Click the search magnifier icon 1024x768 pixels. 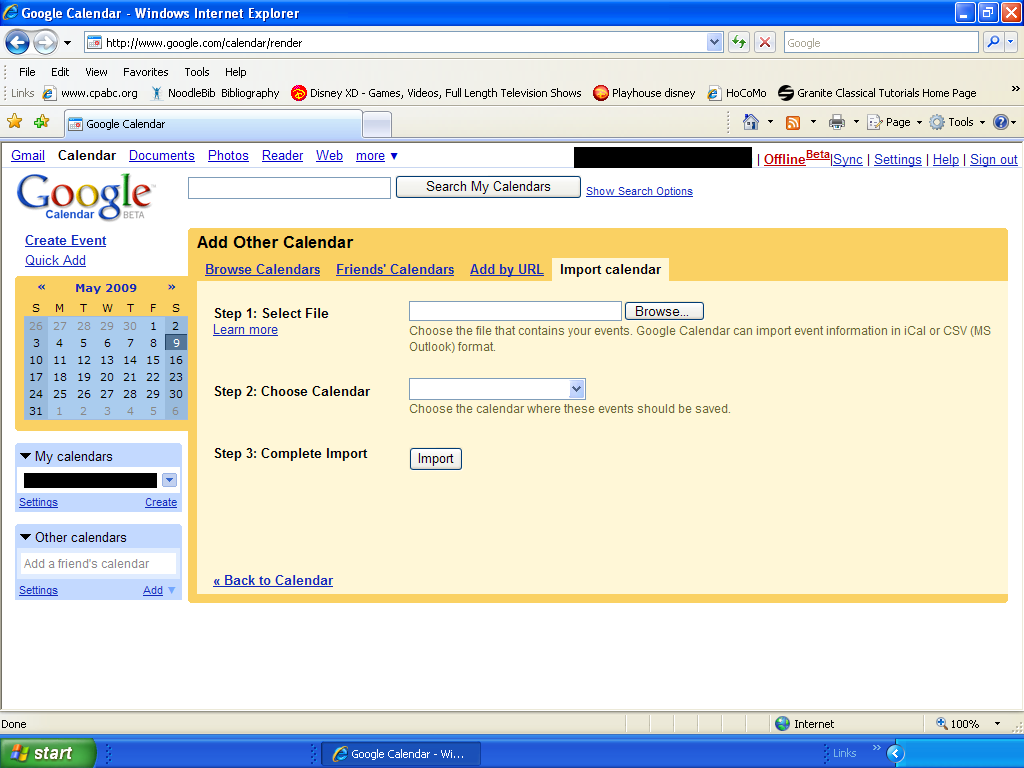(x=993, y=42)
